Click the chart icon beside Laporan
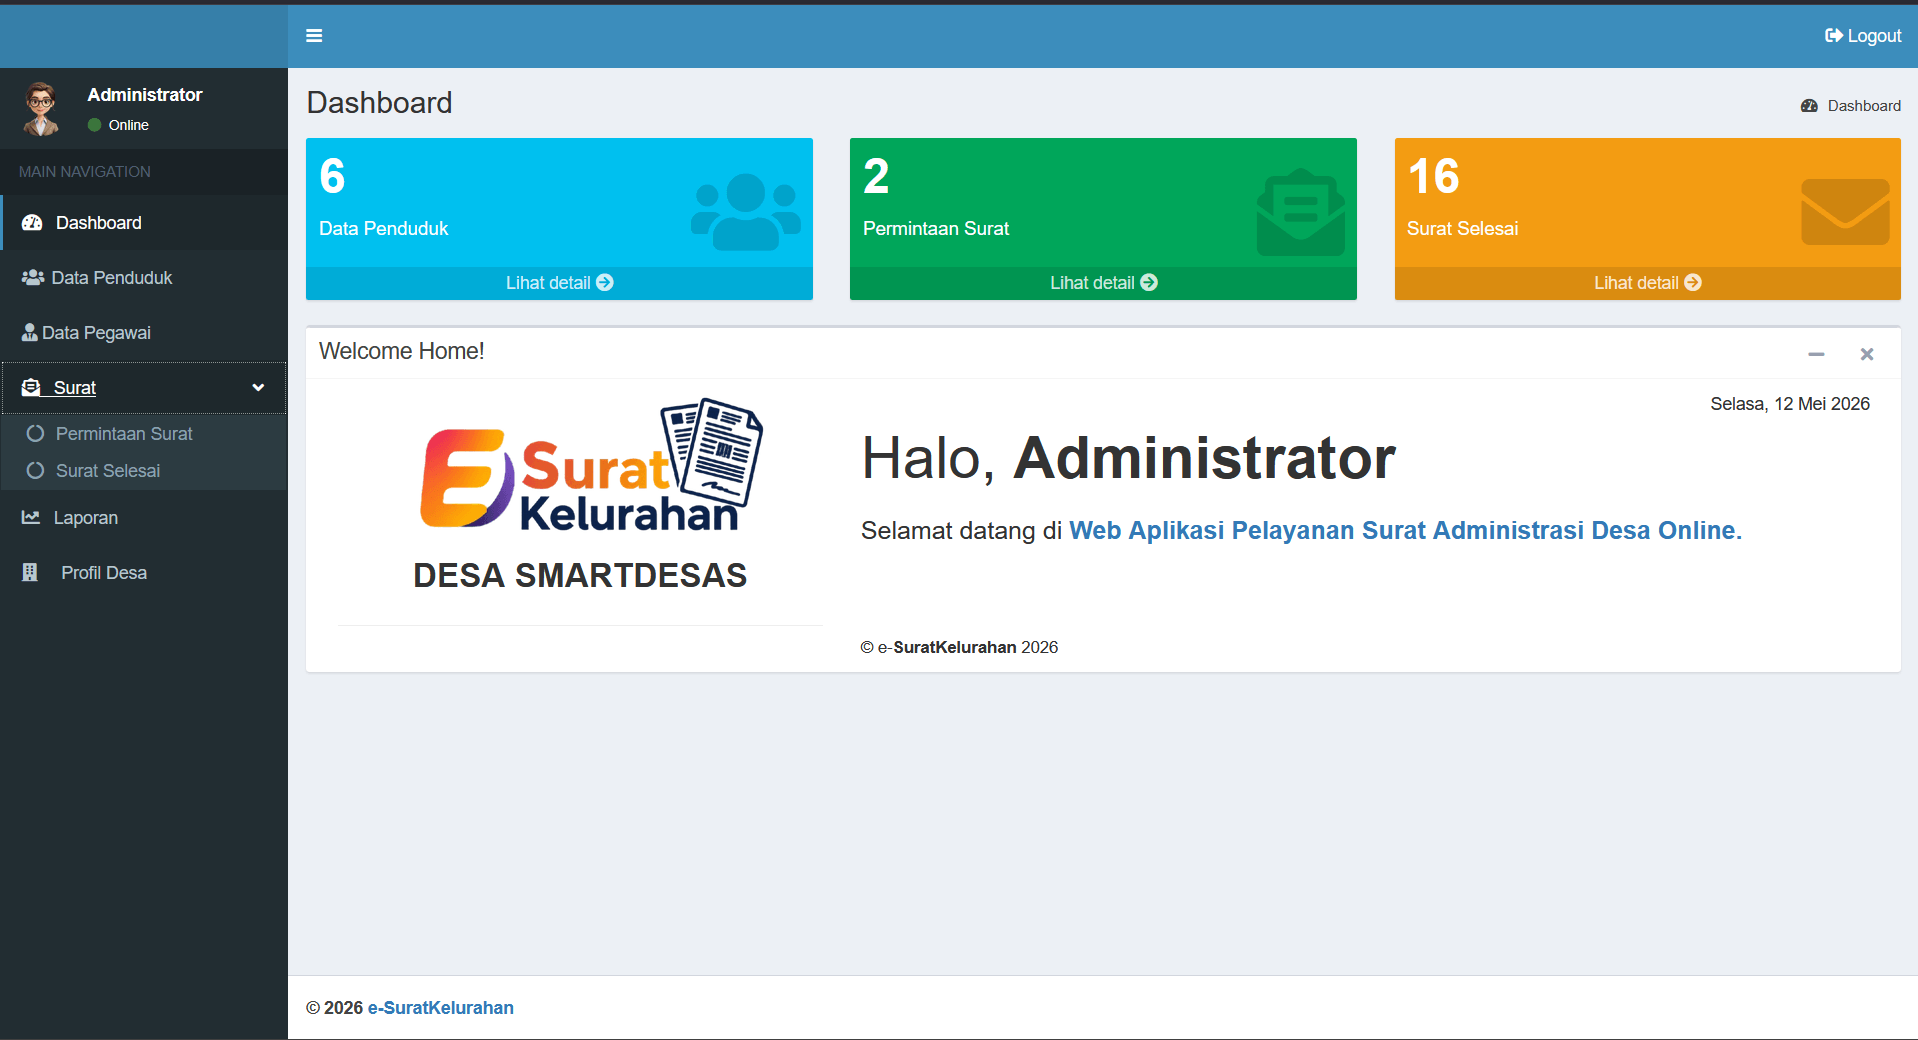The image size is (1918, 1040). 31,517
